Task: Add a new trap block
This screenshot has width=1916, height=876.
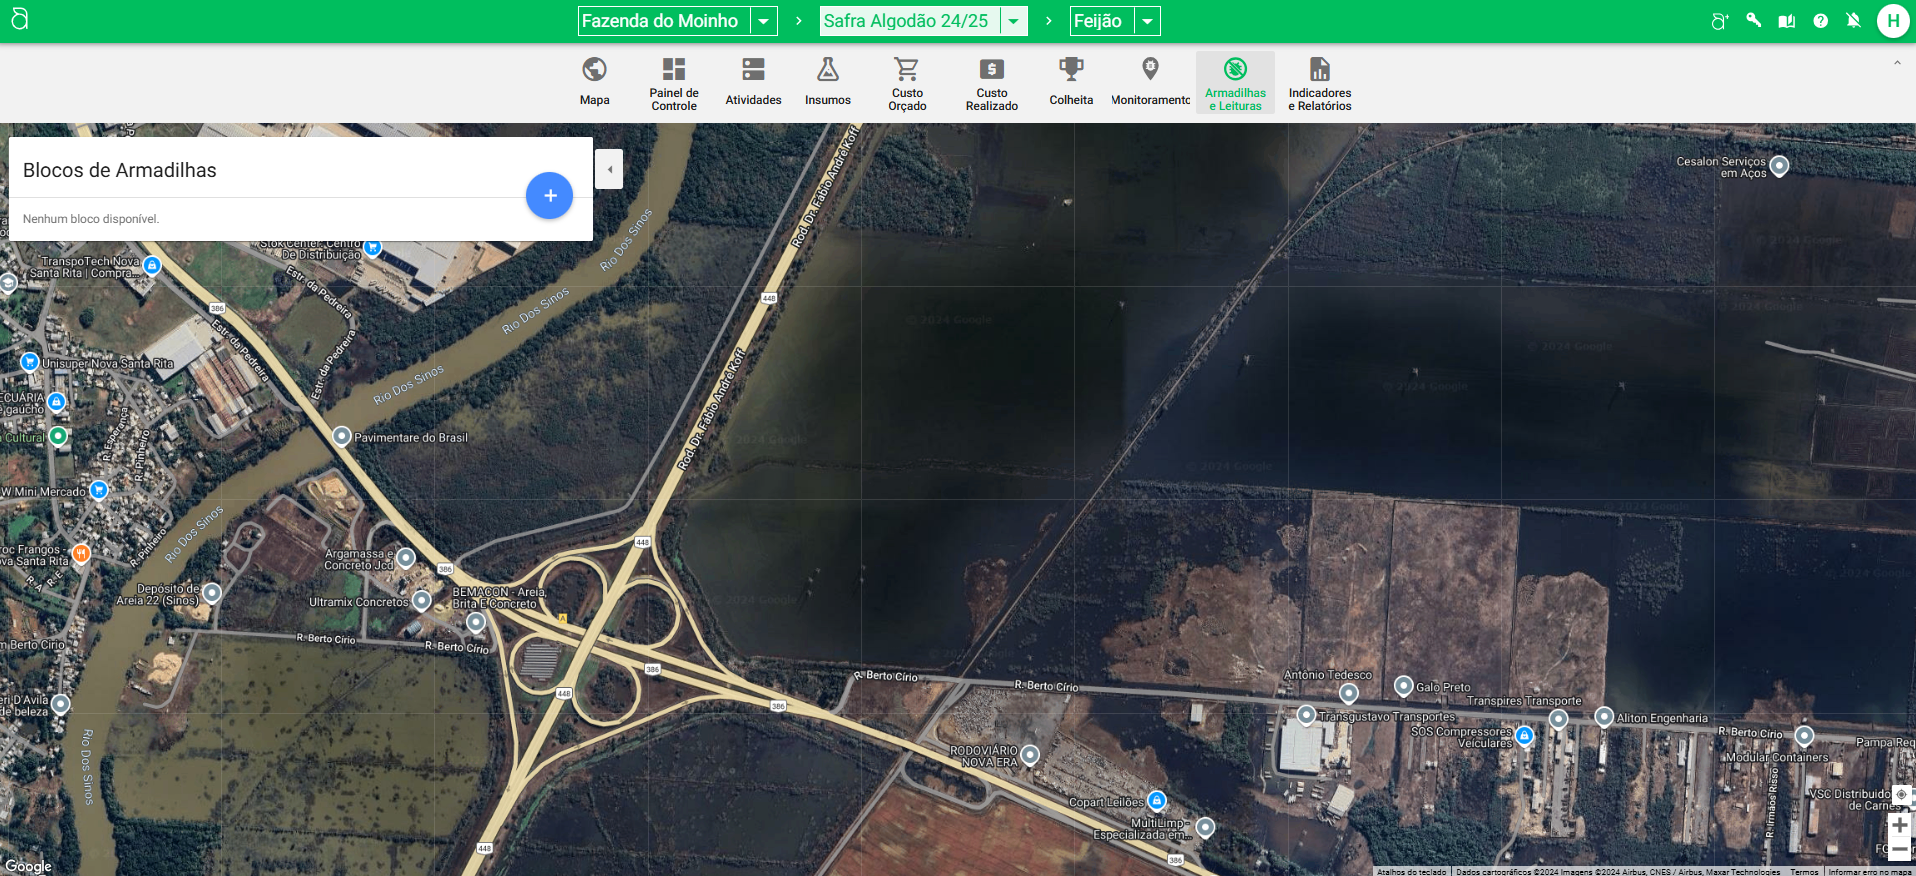Action: (549, 196)
